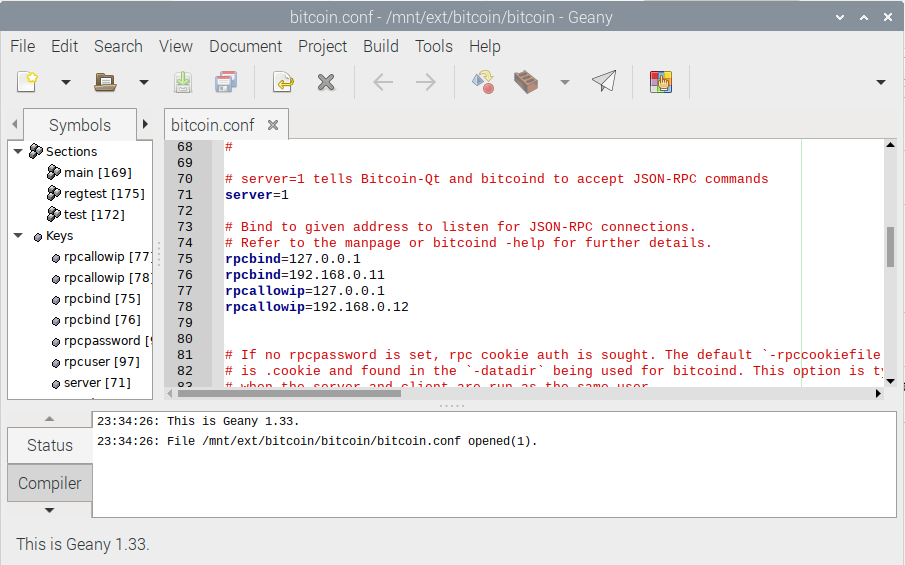Click line number 75 in margin
The image size is (905, 565).
pyautogui.click(x=185, y=259)
